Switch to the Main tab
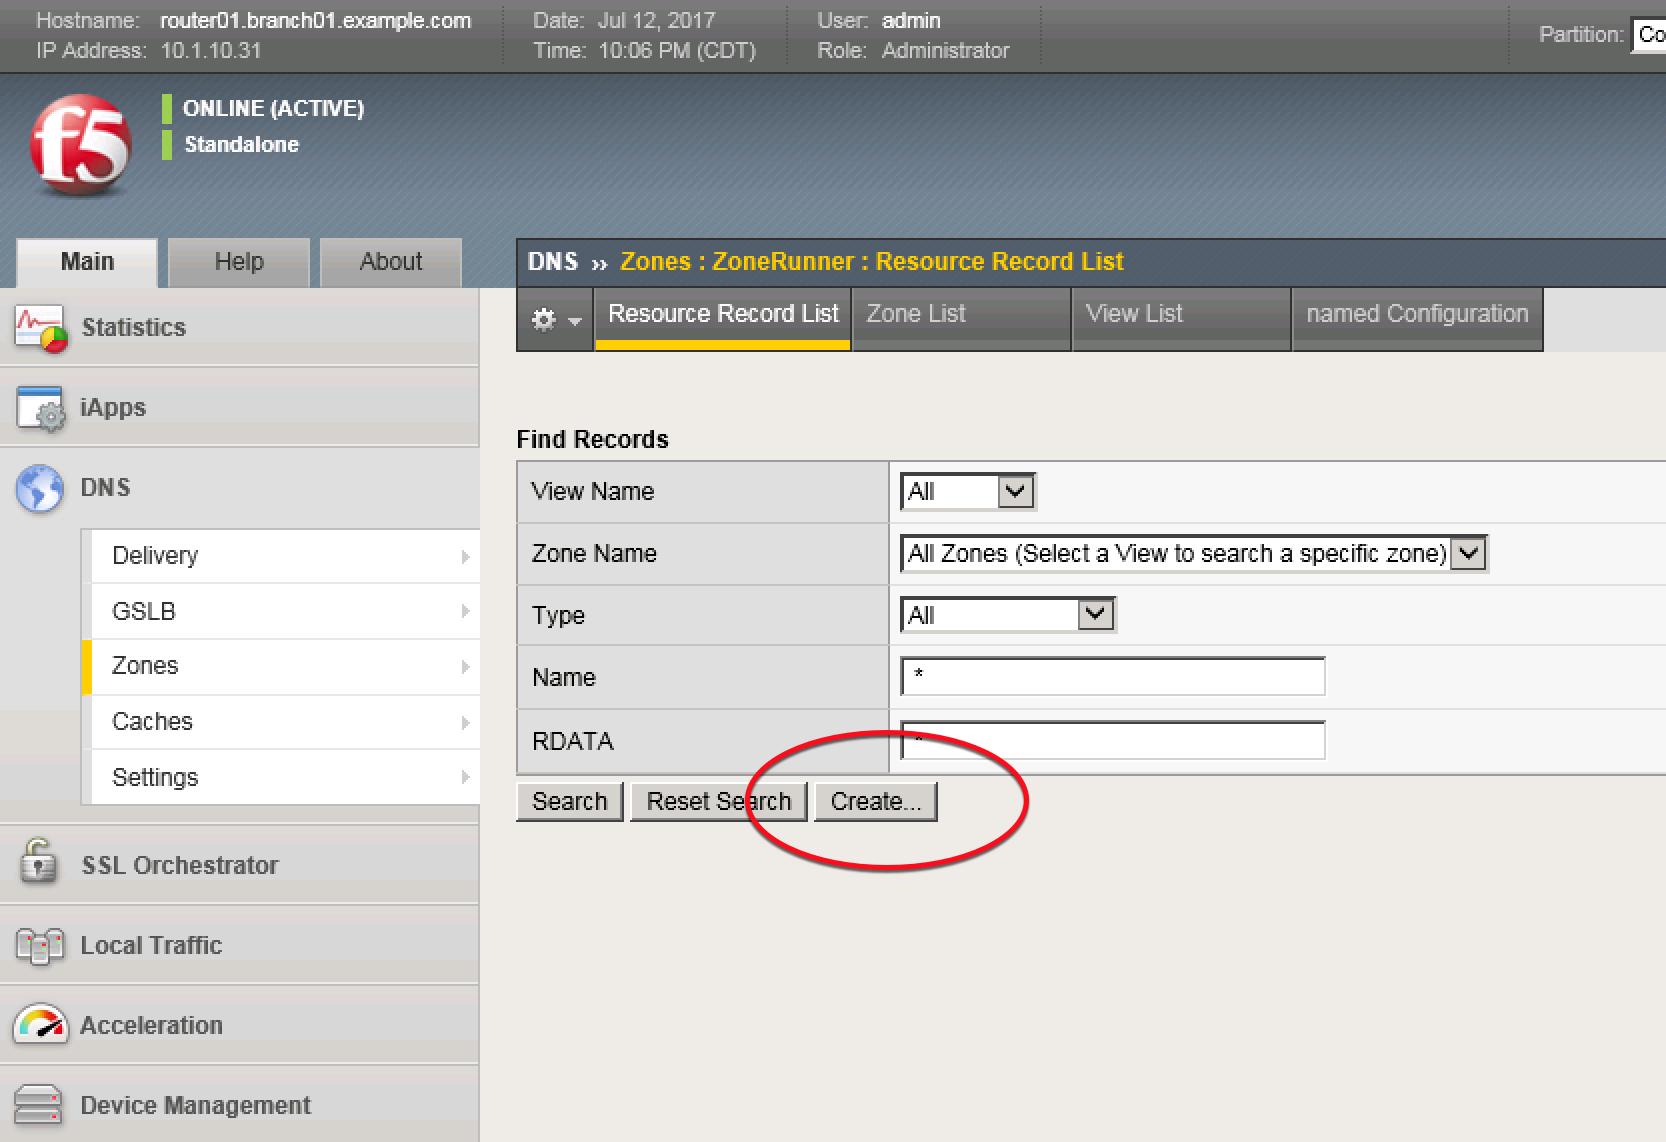The image size is (1666, 1142). pyautogui.click(x=87, y=262)
